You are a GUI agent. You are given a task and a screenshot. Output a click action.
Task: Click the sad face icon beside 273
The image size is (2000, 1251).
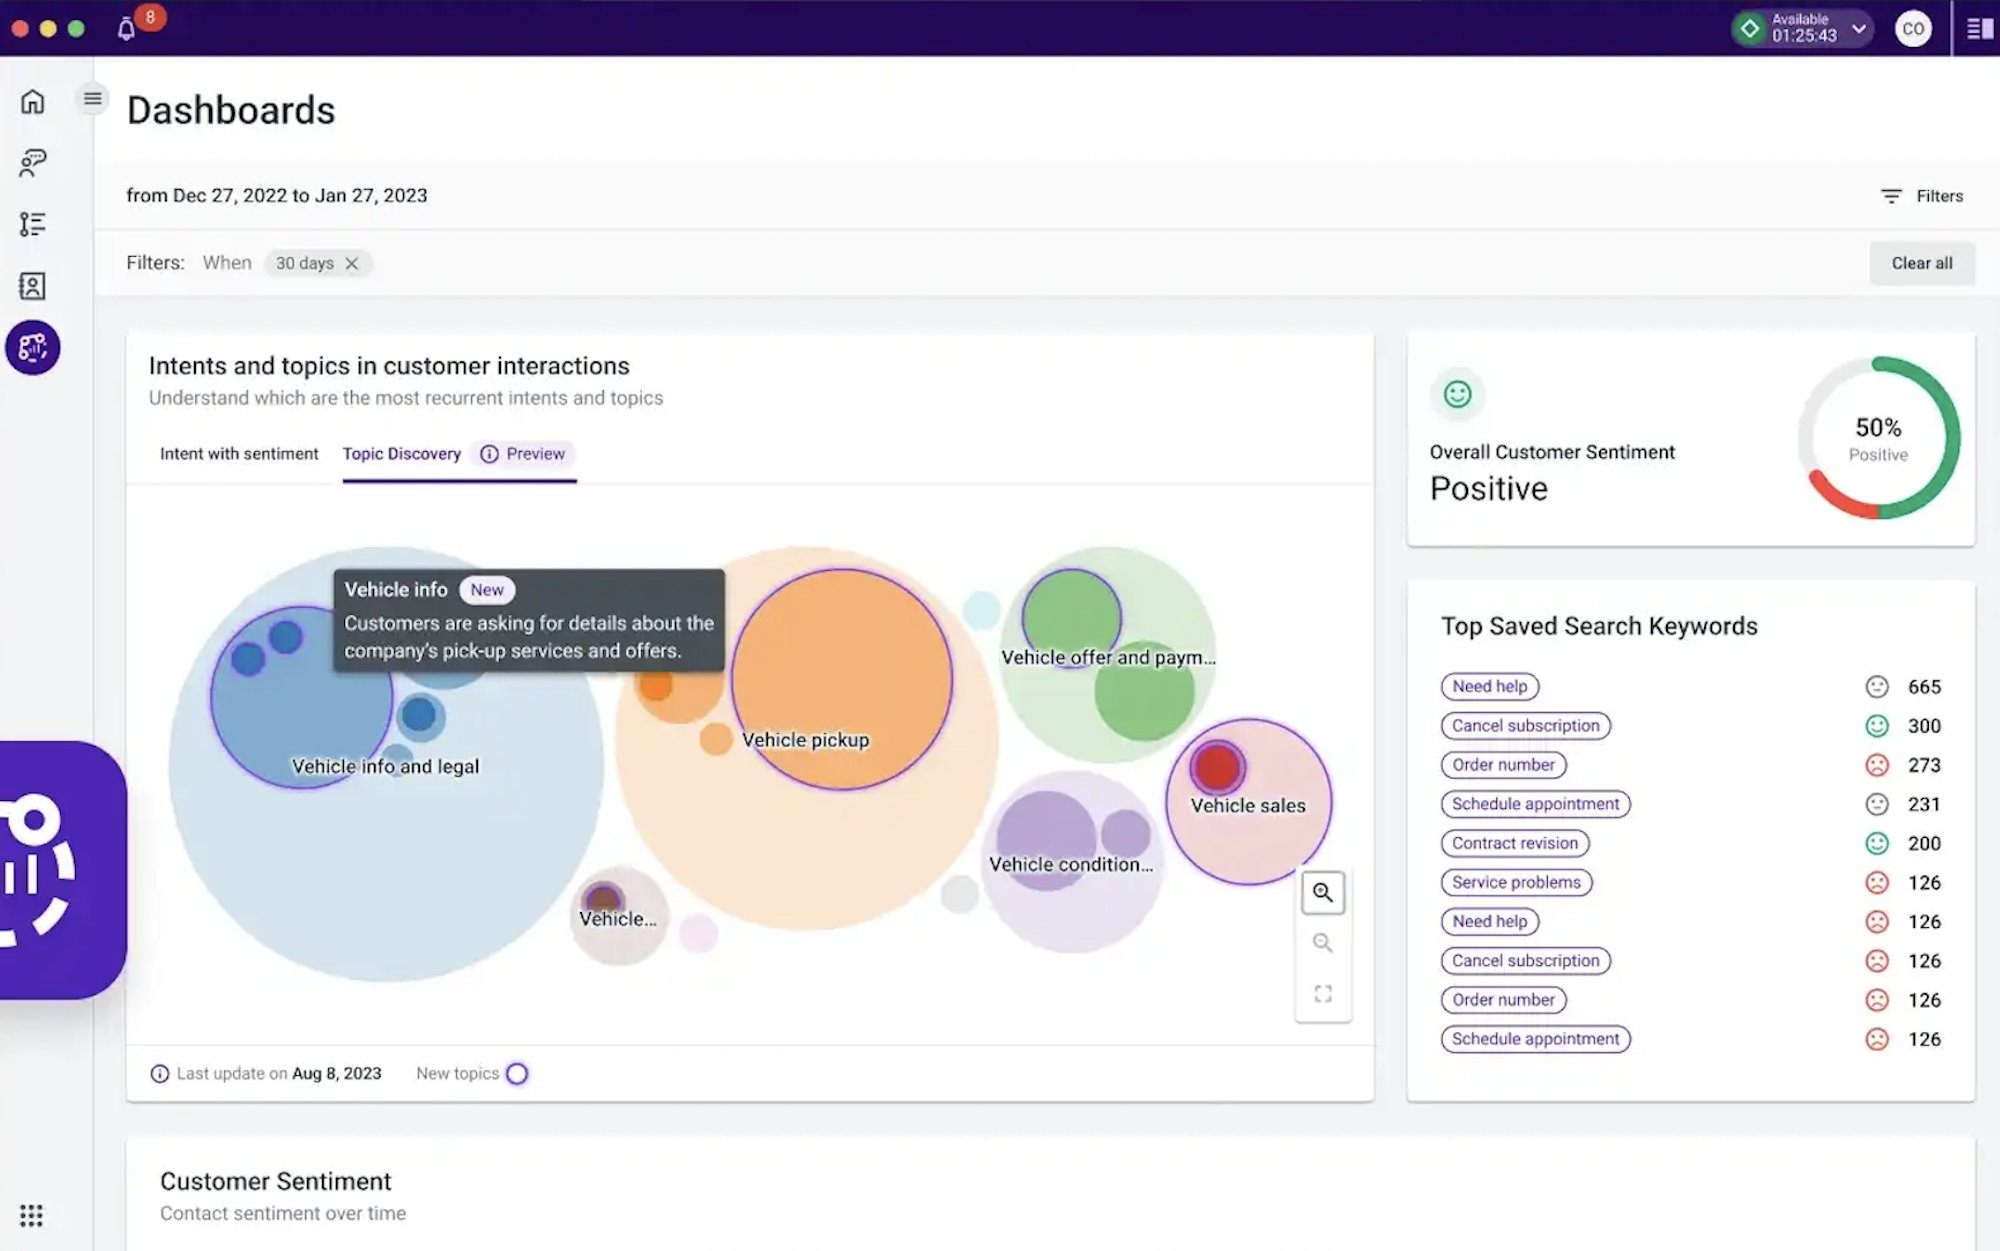click(1877, 764)
